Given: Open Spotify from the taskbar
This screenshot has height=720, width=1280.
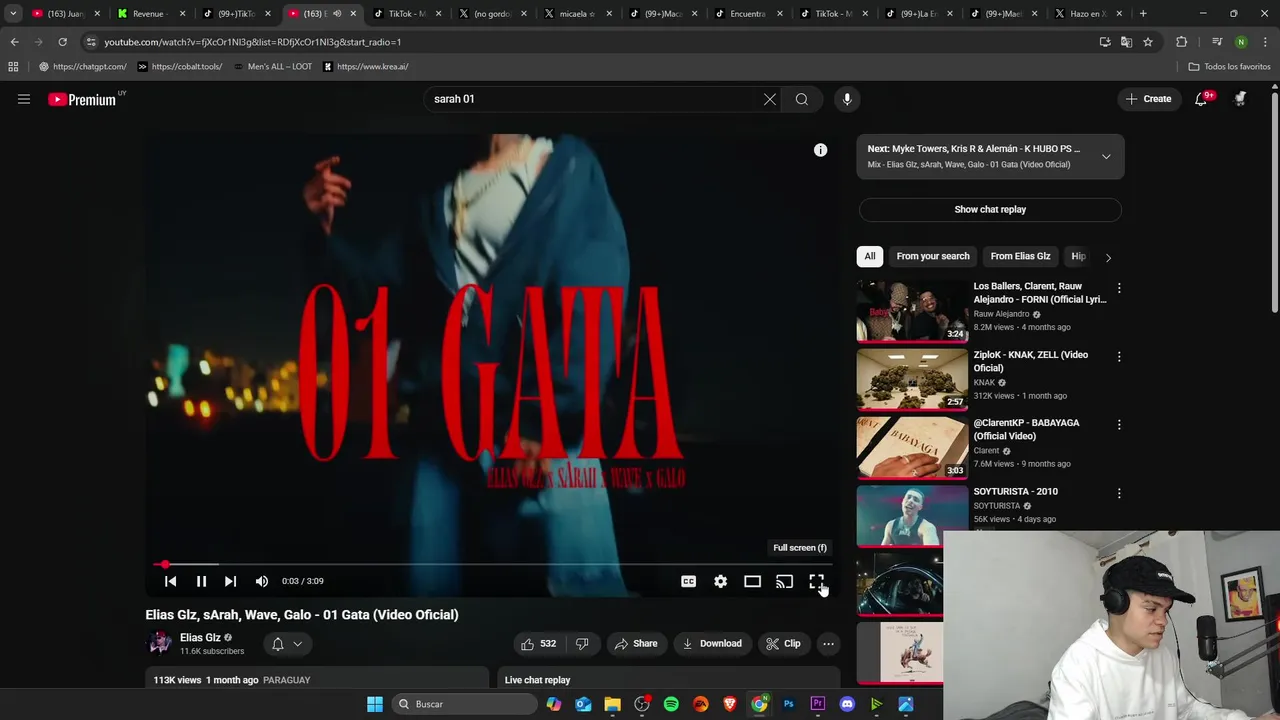Looking at the screenshot, I should point(671,704).
